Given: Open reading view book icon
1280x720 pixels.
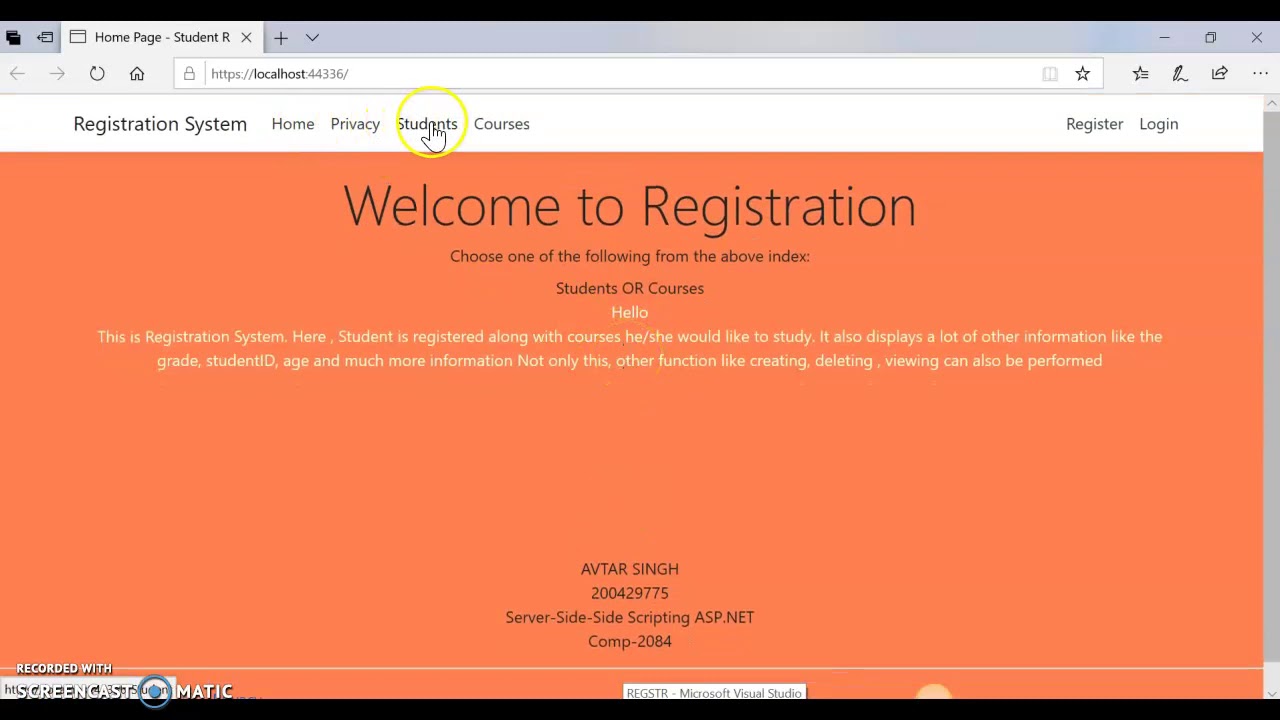Looking at the screenshot, I should click(x=1050, y=74).
